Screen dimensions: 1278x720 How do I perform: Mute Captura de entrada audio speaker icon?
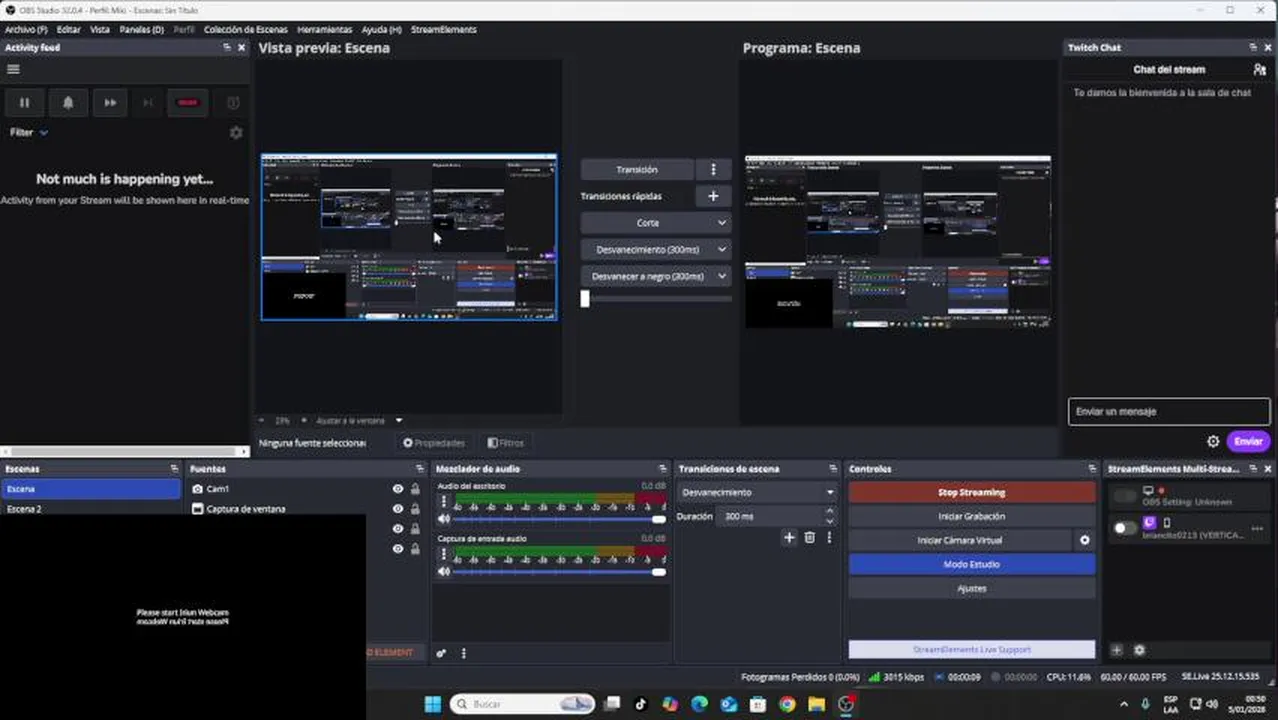[444, 572]
